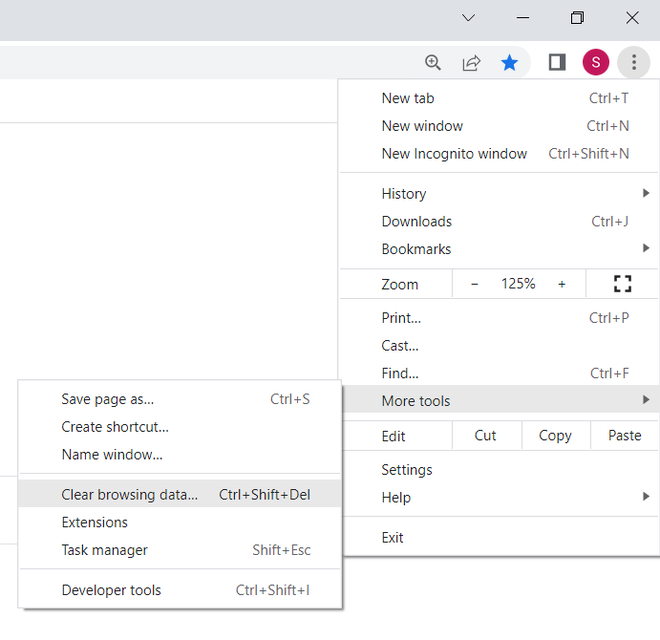This screenshot has height=640, width=660.
Task: Open the side panel icon
Action: pos(557,63)
